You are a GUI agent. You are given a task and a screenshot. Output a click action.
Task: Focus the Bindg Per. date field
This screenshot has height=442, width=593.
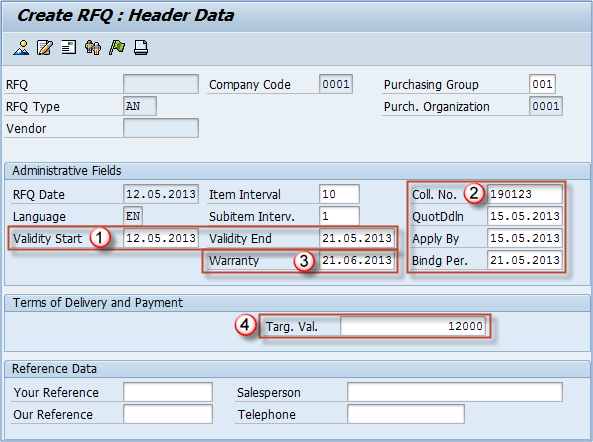[525, 260]
